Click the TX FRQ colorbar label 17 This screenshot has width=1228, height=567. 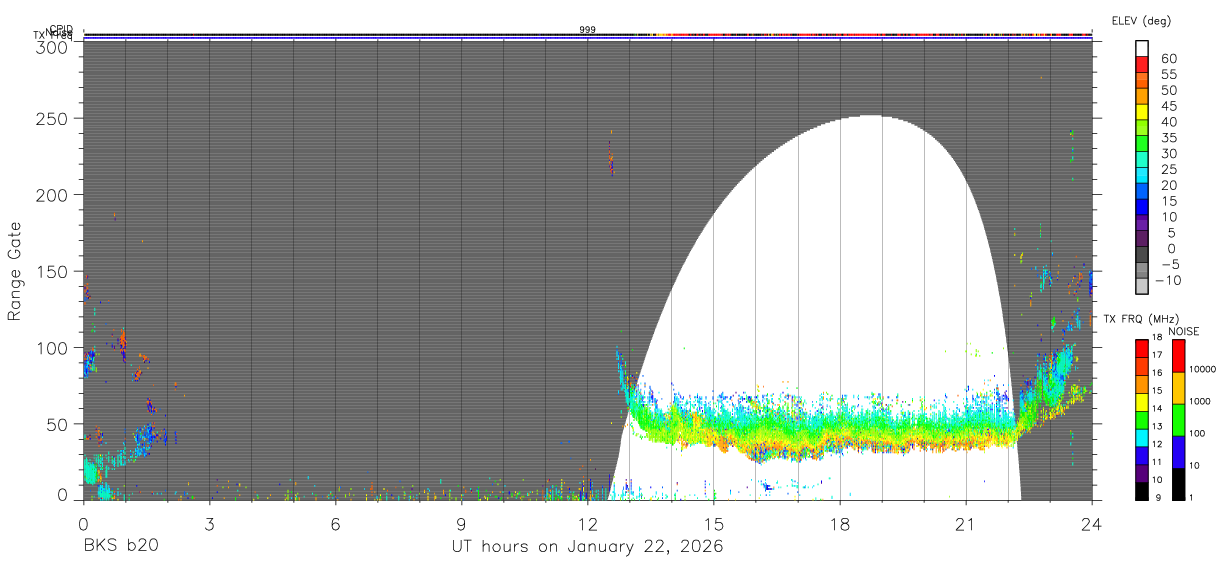point(1158,355)
